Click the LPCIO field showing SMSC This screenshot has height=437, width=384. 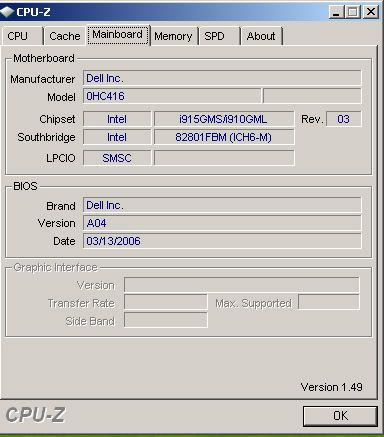117,158
